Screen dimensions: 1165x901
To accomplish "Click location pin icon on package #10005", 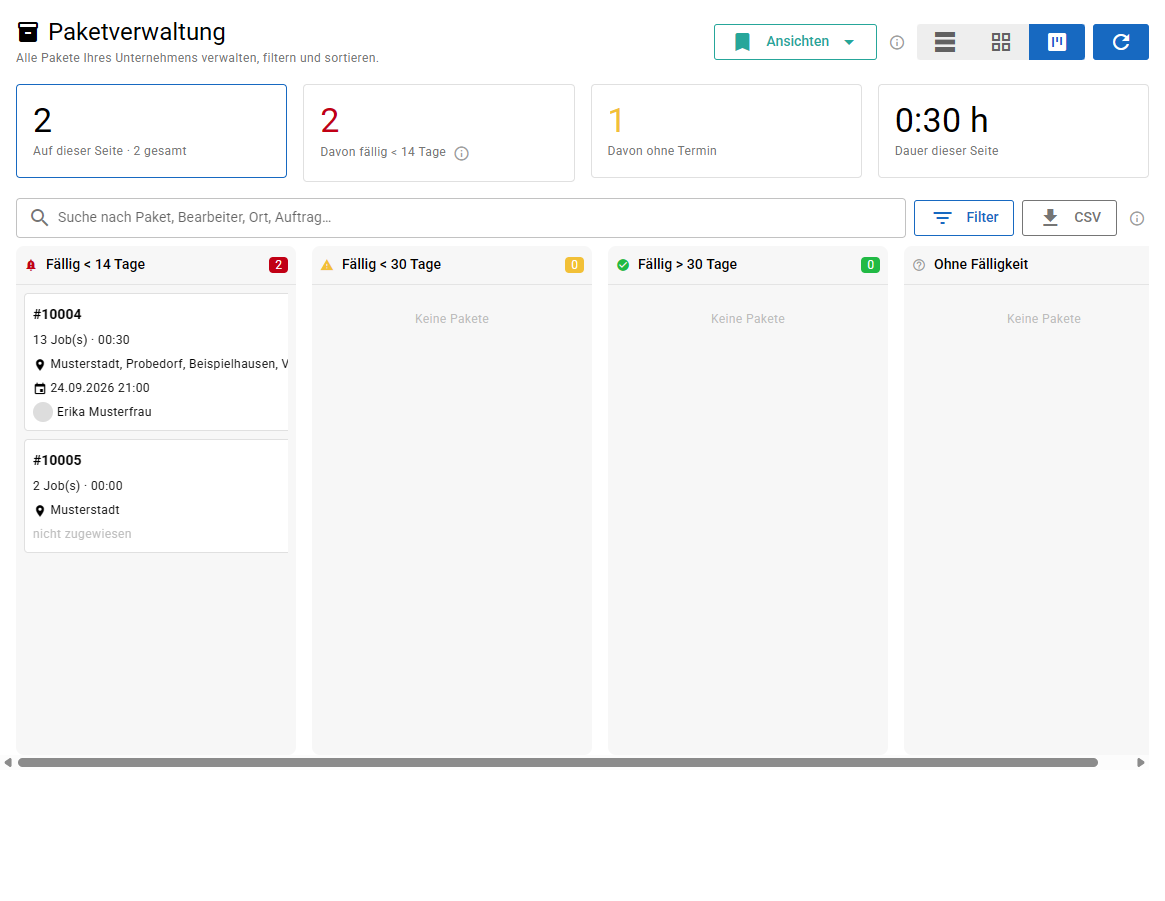I will coord(40,510).
